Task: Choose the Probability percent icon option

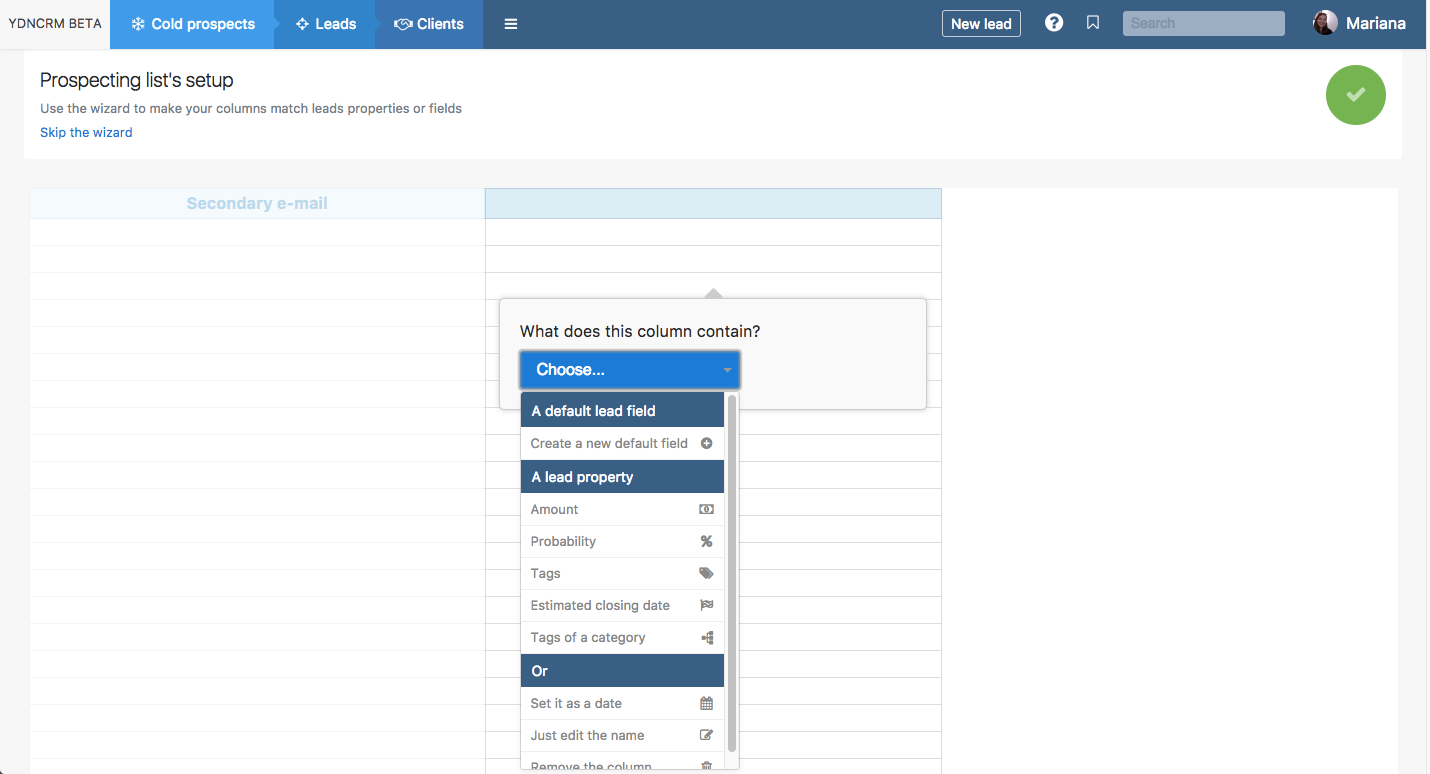Action: pyautogui.click(x=706, y=541)
